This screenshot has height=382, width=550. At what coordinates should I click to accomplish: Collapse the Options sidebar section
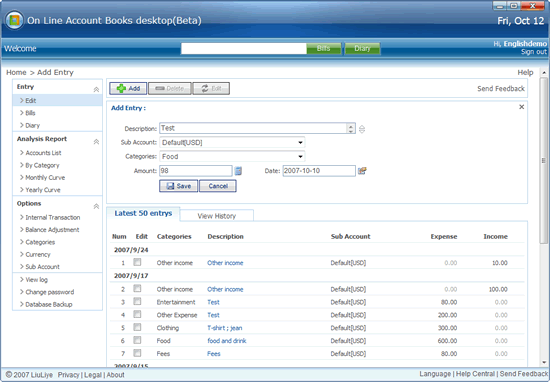pos(96,206)
